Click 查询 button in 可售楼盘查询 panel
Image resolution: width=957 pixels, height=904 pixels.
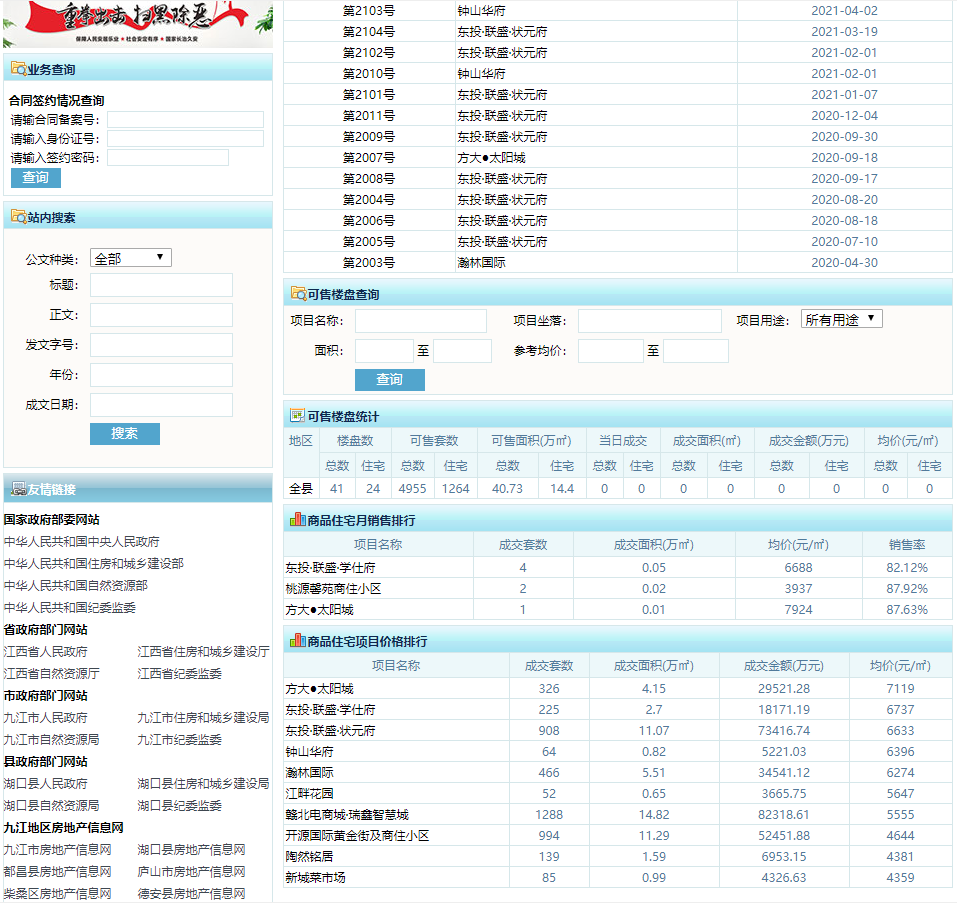[x=389, y=380]
